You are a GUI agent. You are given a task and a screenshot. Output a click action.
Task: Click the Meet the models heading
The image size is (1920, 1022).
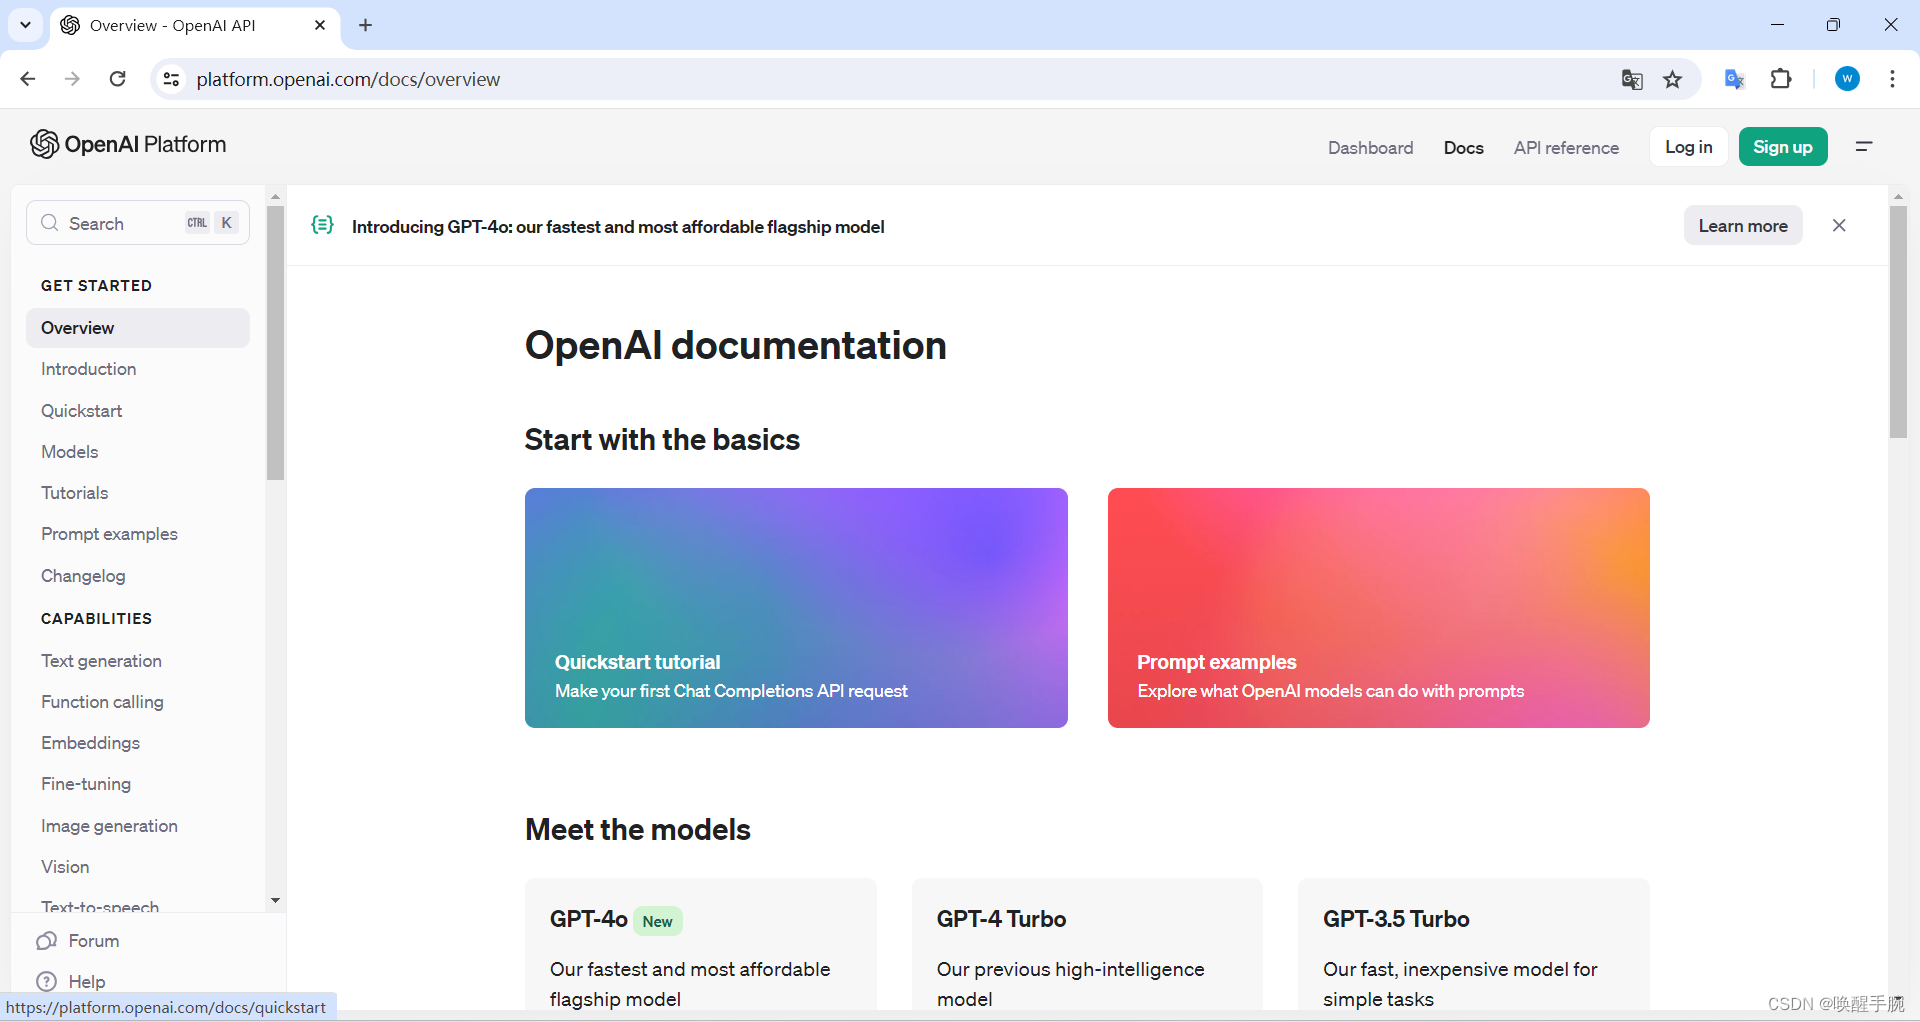tap(637, 830)
